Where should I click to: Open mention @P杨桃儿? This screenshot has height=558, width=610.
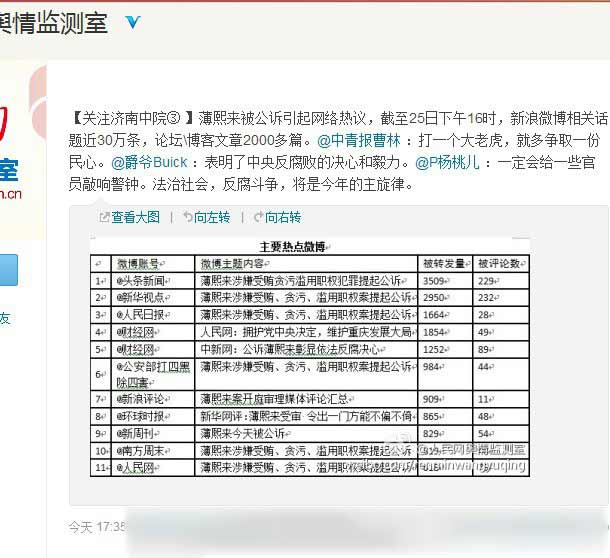[447, 162]
